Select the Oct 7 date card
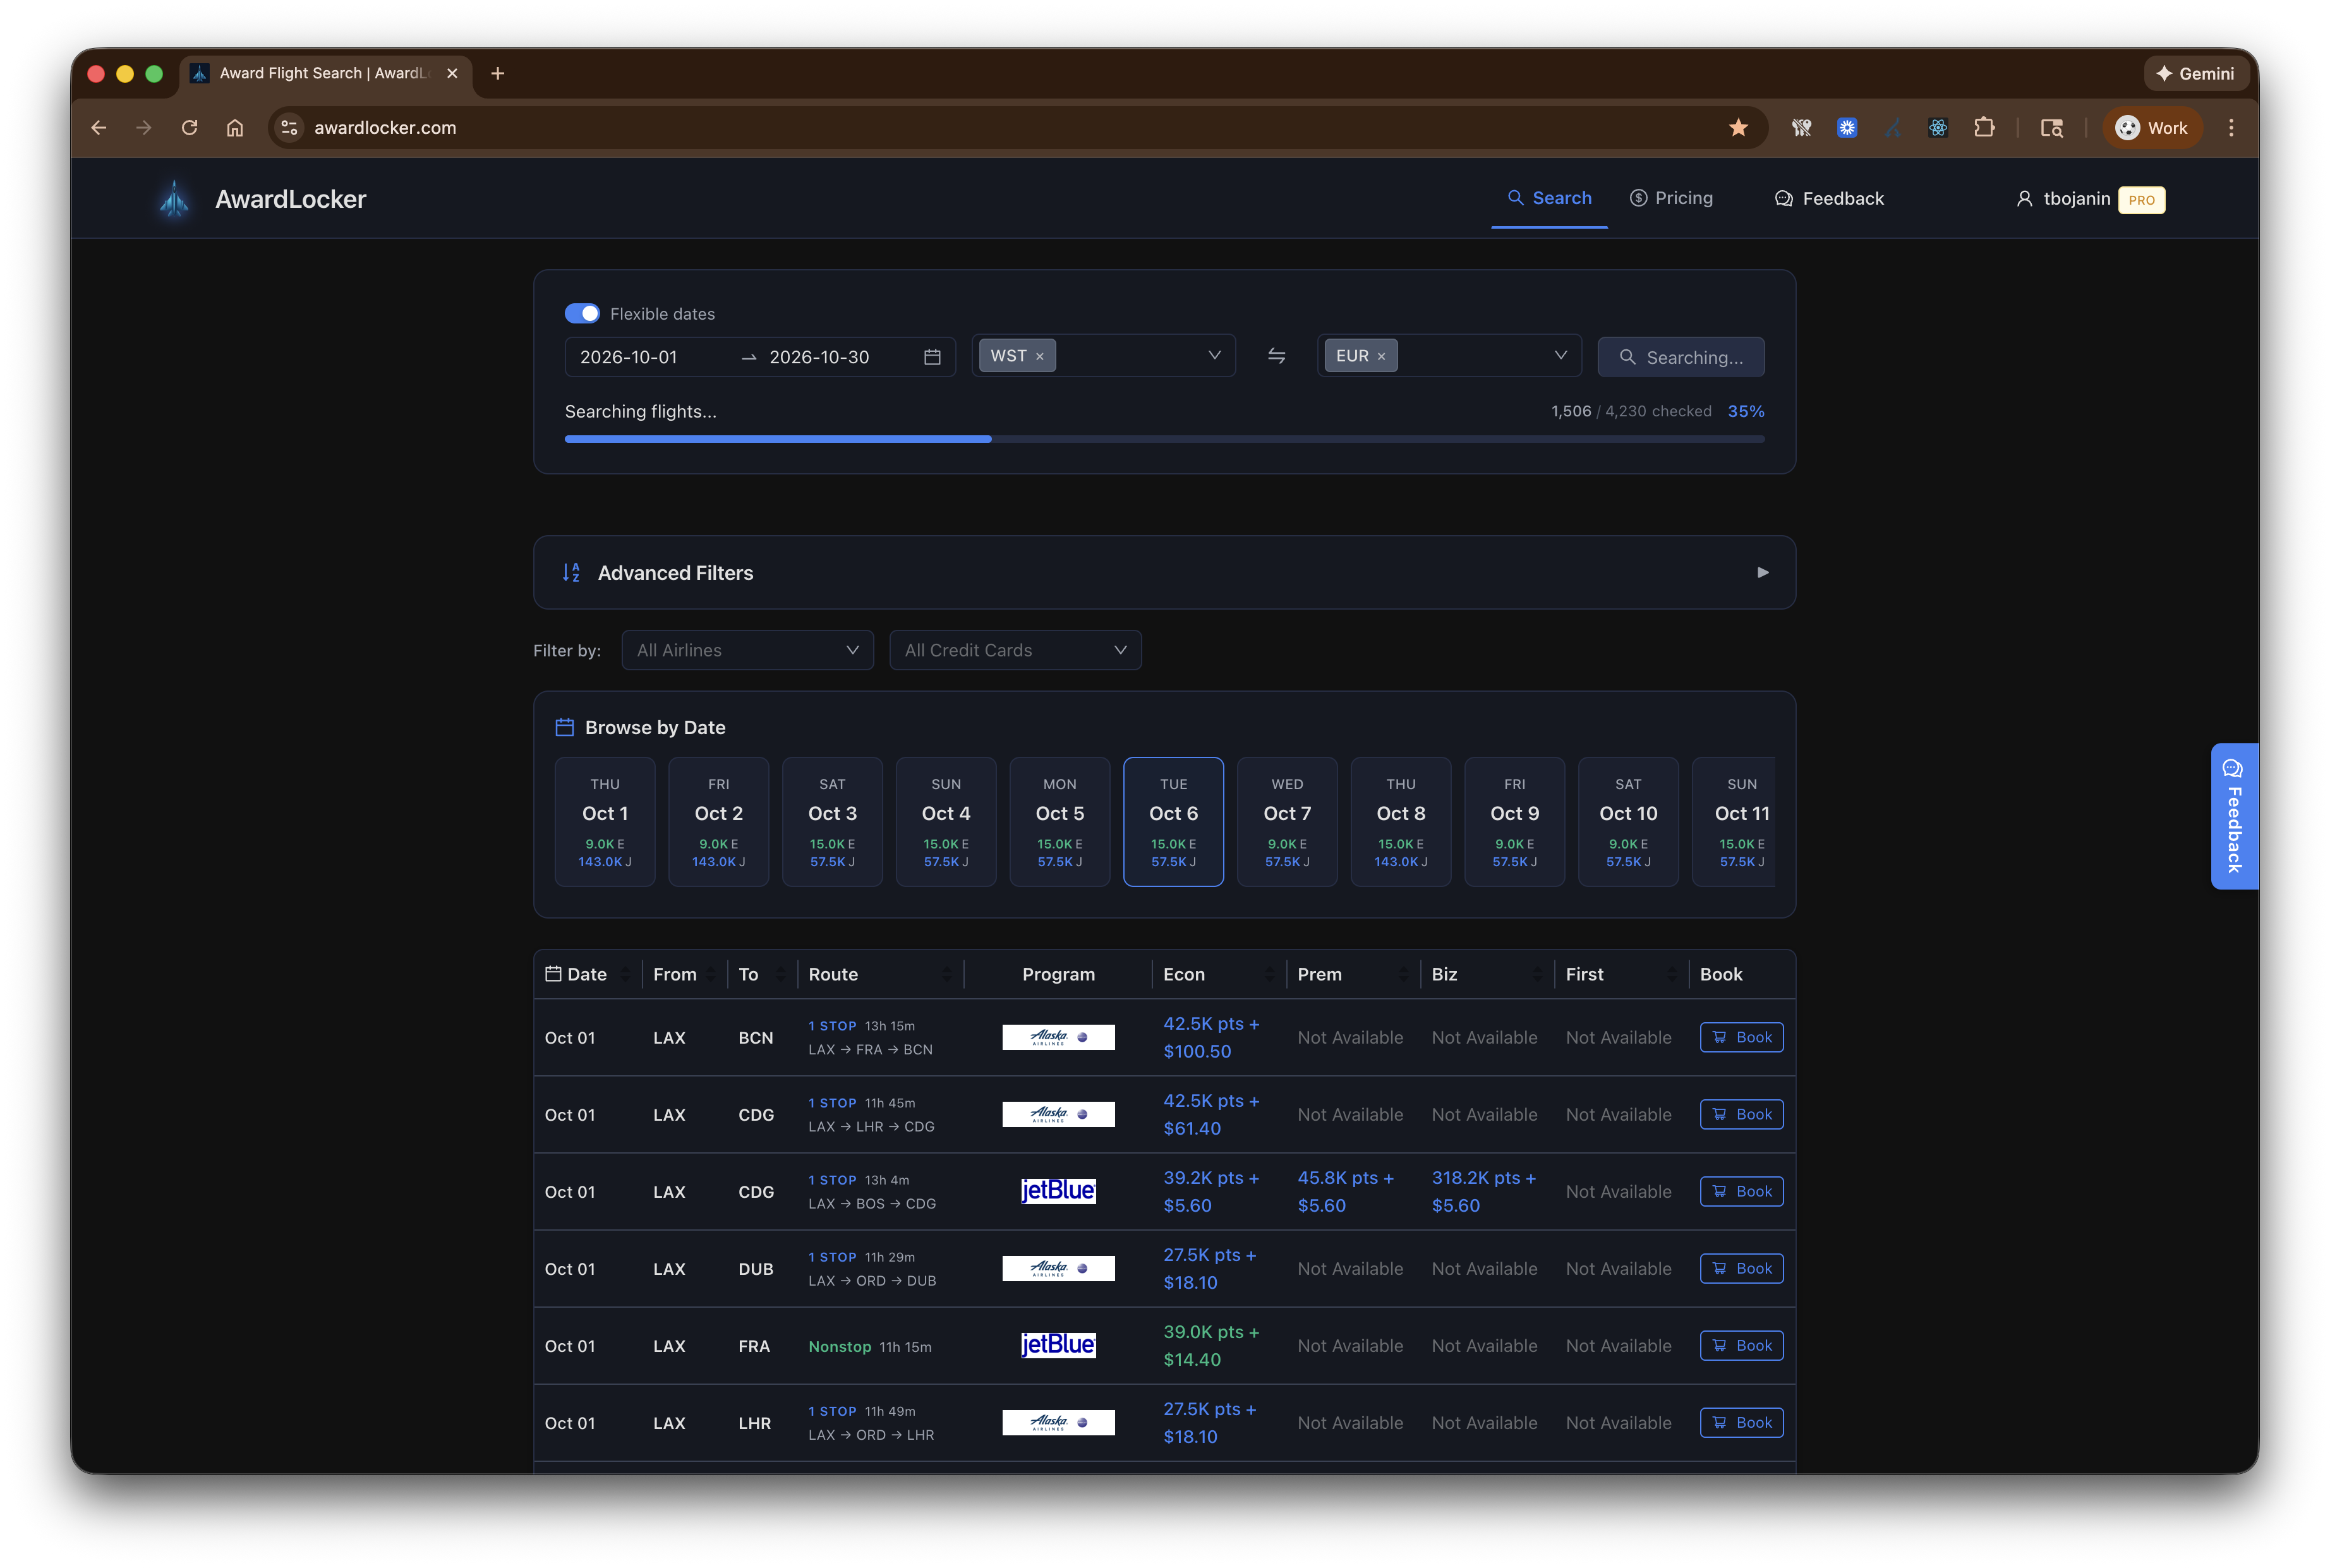Screen dimensions: 2330x1568 (x=1287, y=821)
